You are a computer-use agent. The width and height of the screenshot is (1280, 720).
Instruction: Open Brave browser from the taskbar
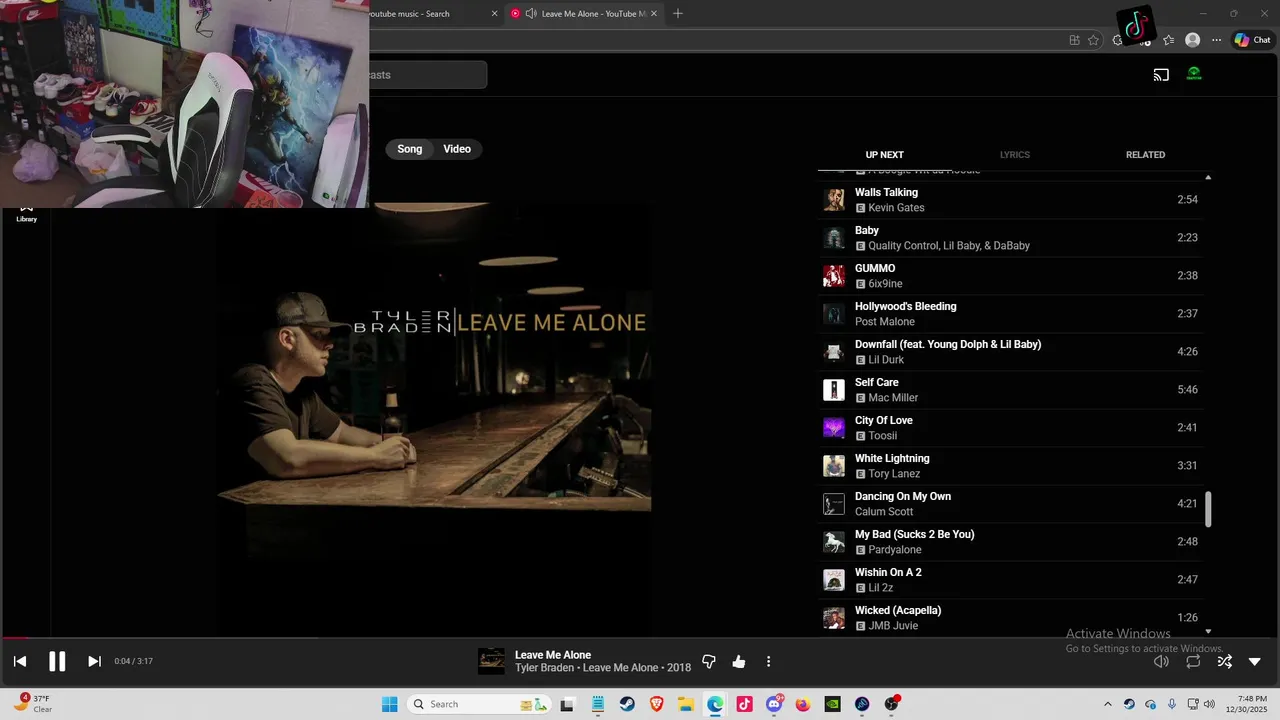pyautogui.click(x=656, y=704)
